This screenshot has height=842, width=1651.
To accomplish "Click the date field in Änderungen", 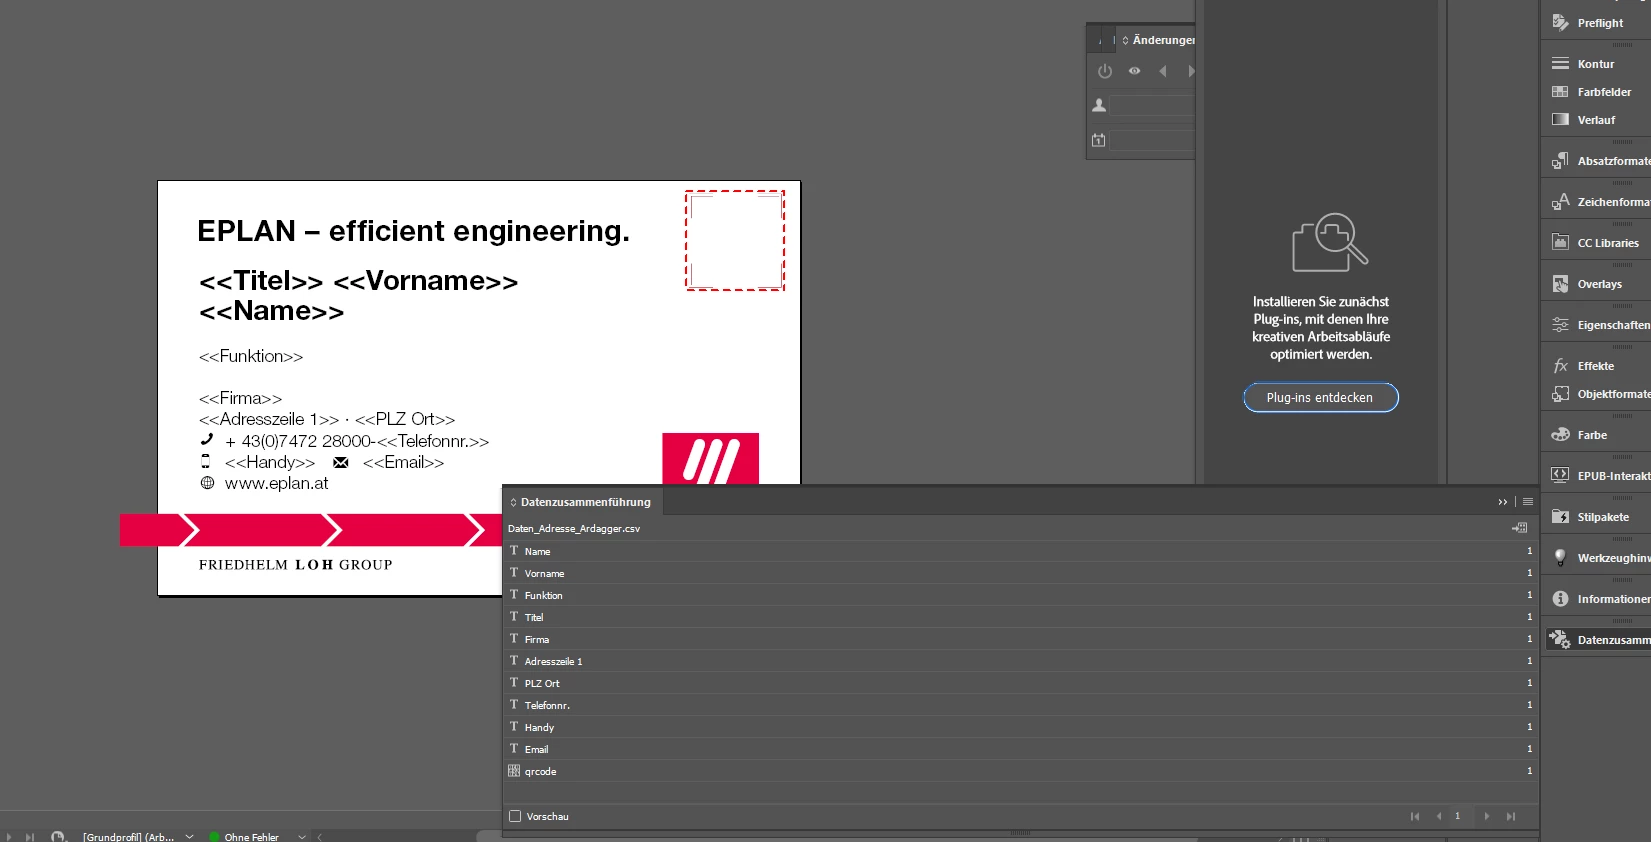I will click(x=1152, y=140).
